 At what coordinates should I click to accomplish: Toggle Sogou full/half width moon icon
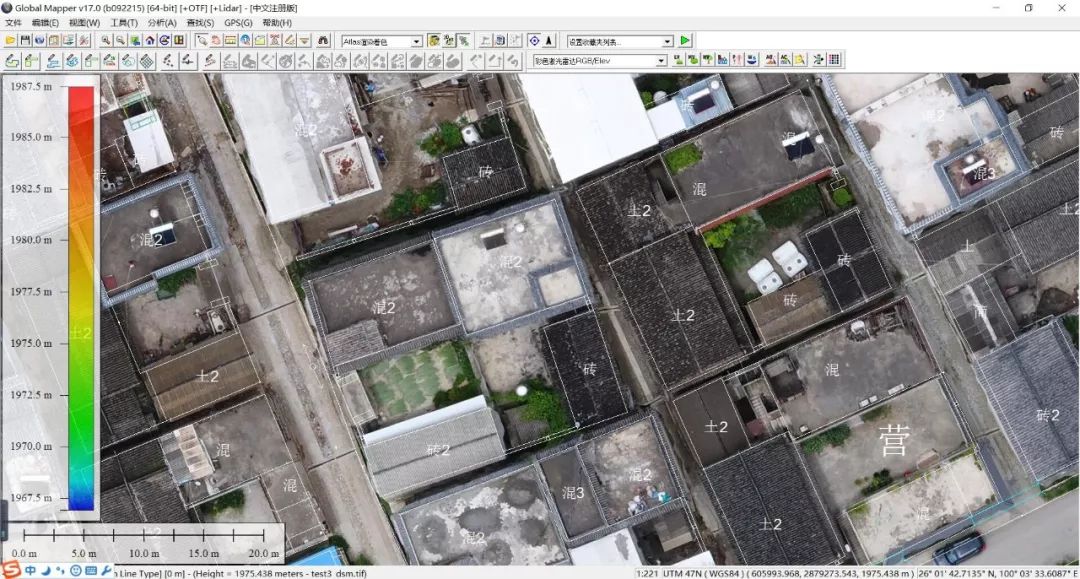[45, 571]
